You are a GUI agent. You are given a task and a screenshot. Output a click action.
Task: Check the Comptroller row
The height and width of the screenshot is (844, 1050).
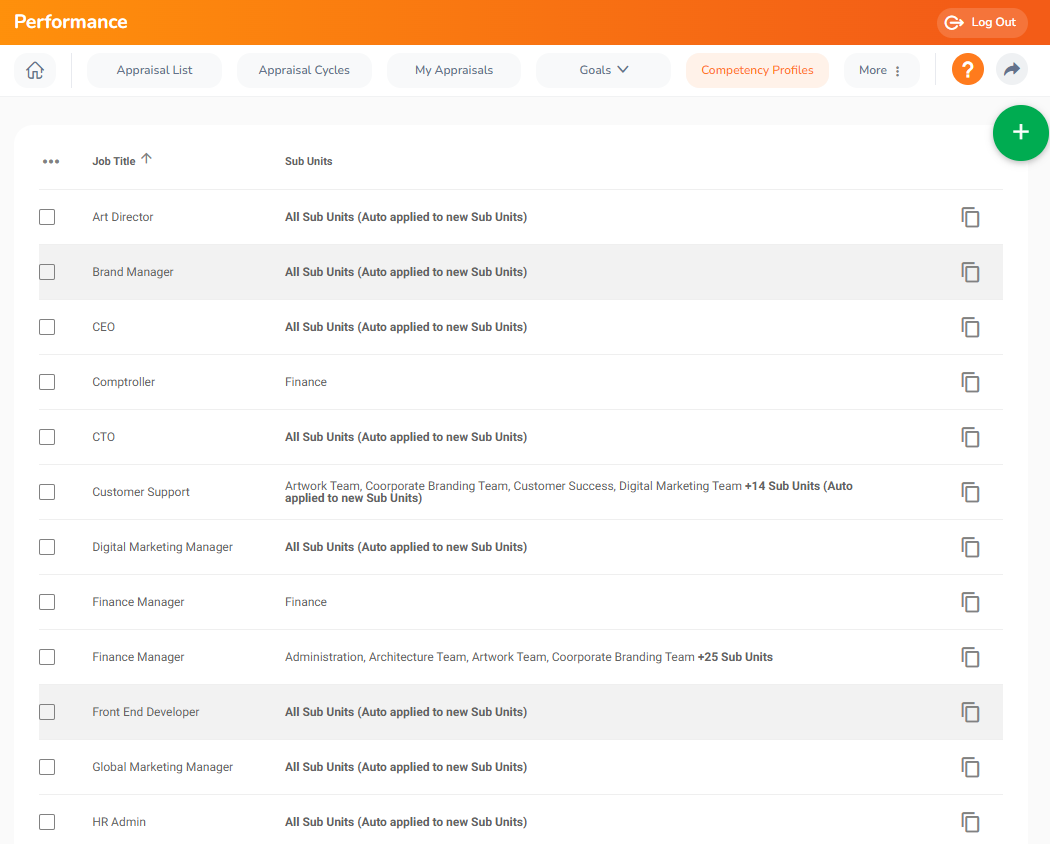click(x=47, y=382)
